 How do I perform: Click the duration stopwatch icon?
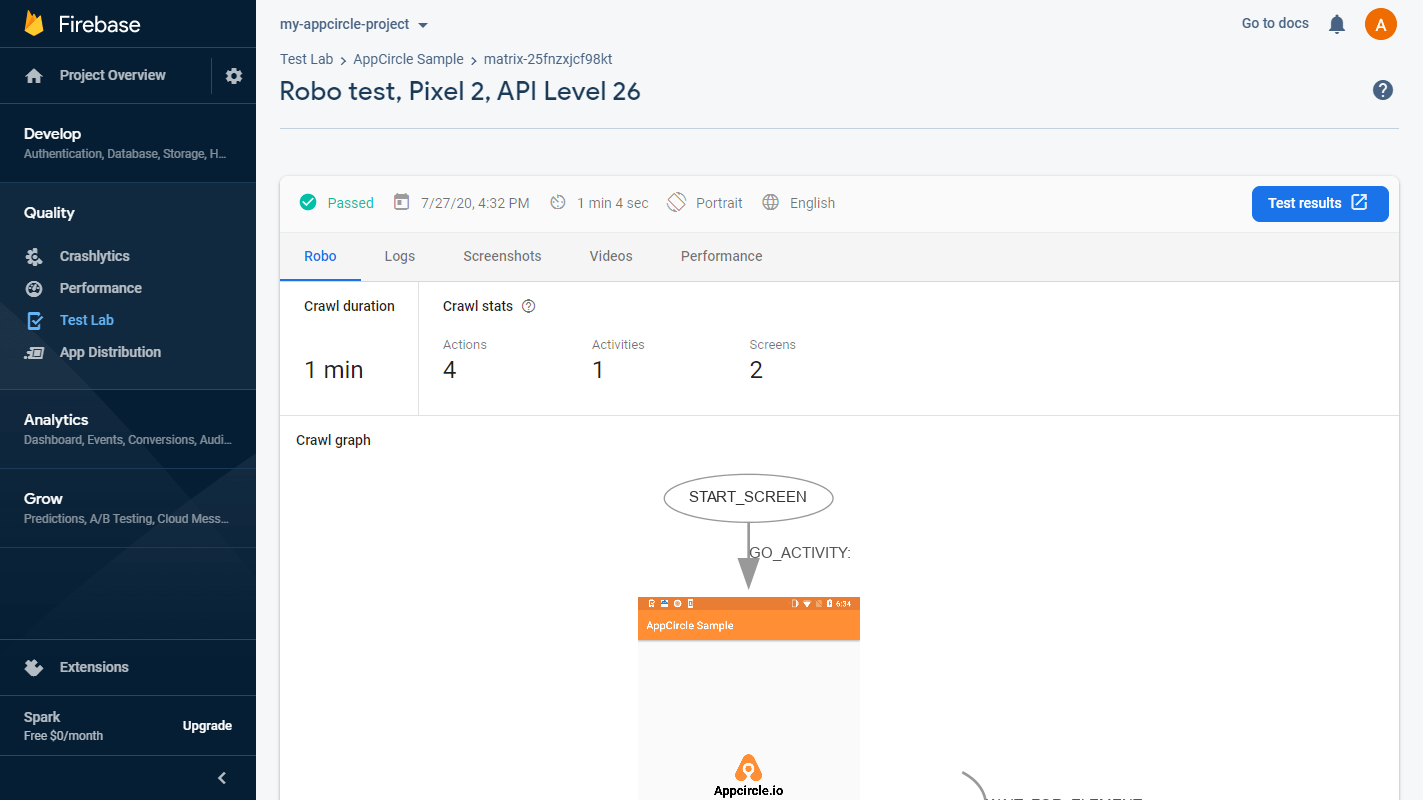[558, 202]
